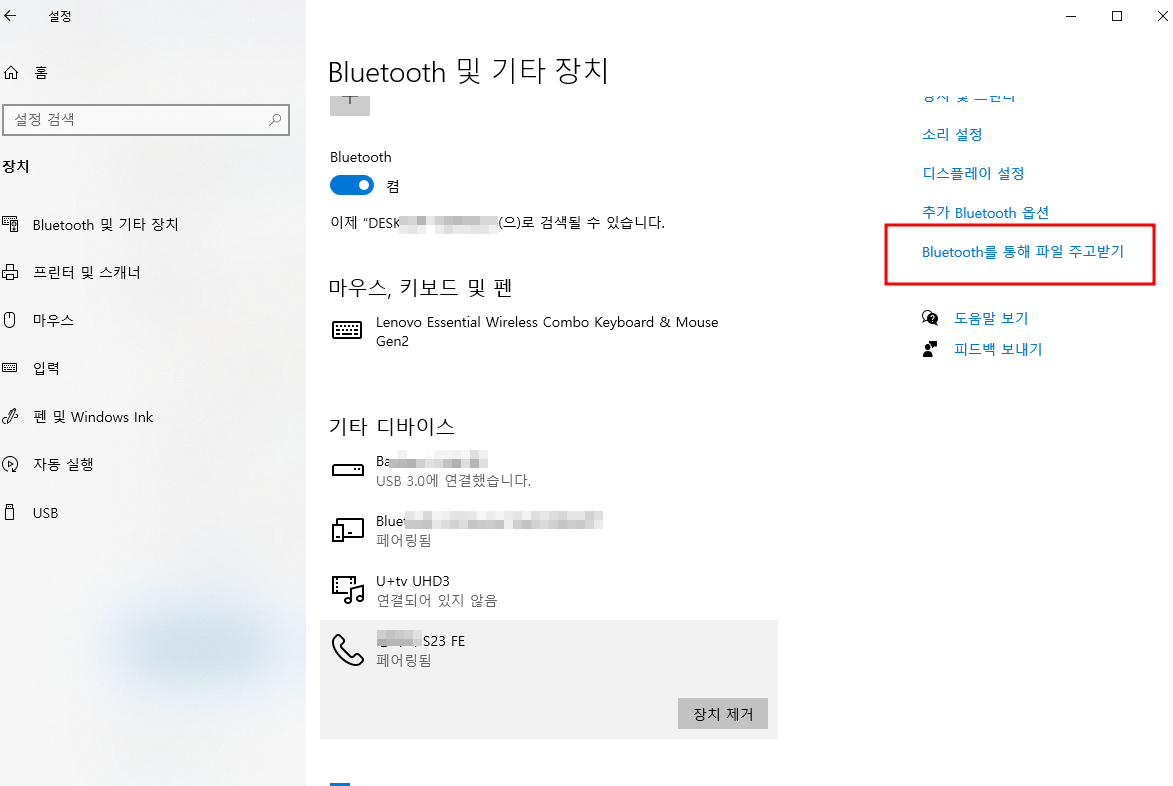Click the Home house icon

tap(11, 73)
